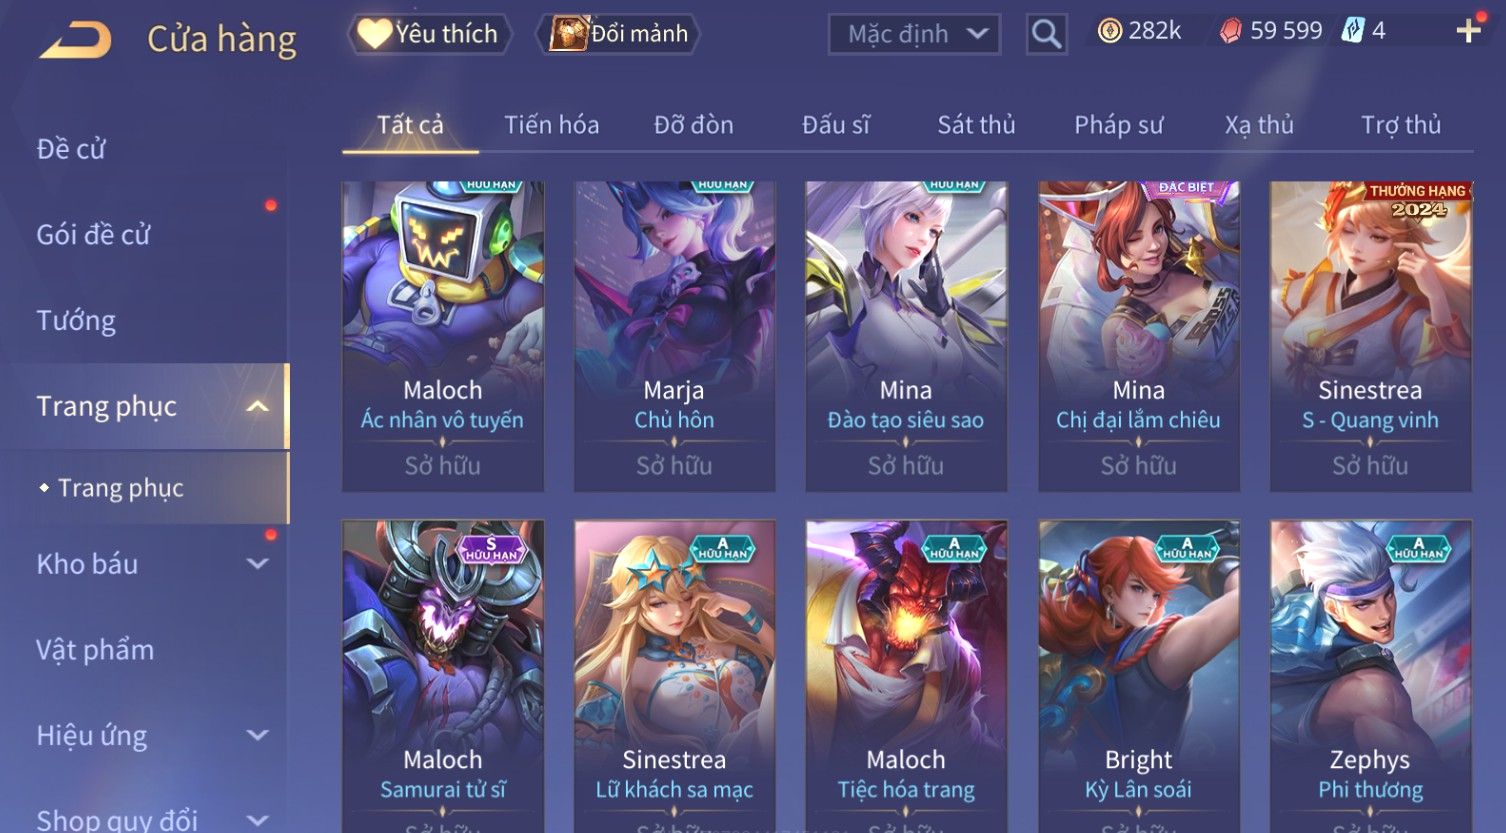Tap the plus icon to add currency

coord(1468,31)
